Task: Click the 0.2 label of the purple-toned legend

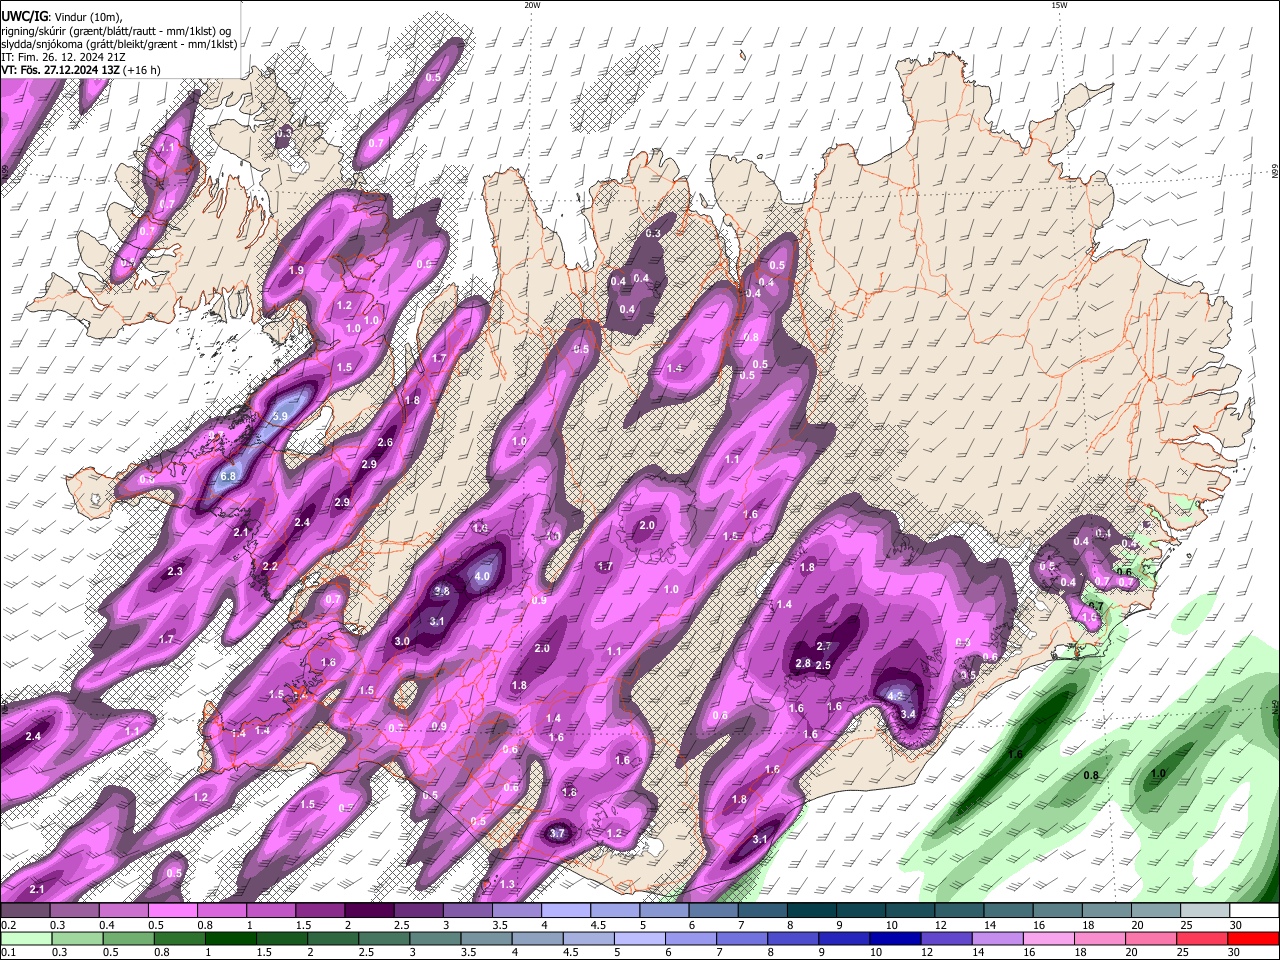Action: (x=8, y=925)
